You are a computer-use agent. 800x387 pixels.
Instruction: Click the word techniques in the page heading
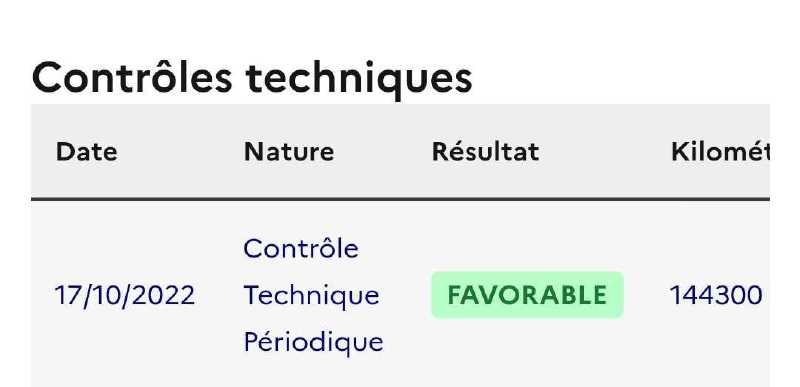[x=359, y=78]
